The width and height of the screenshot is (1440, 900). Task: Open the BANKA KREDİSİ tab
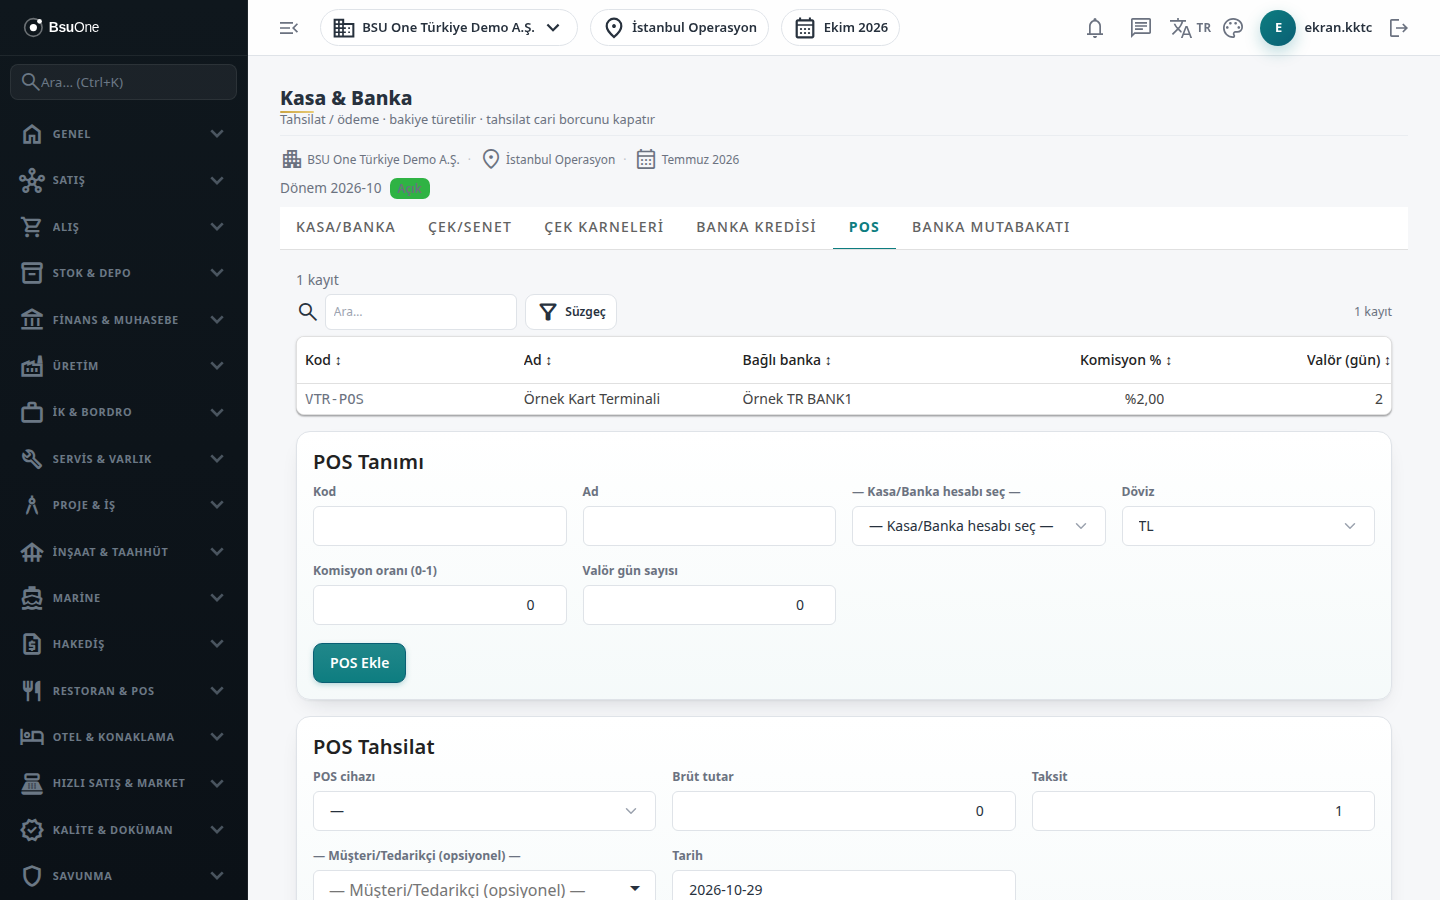click(756, 228)
